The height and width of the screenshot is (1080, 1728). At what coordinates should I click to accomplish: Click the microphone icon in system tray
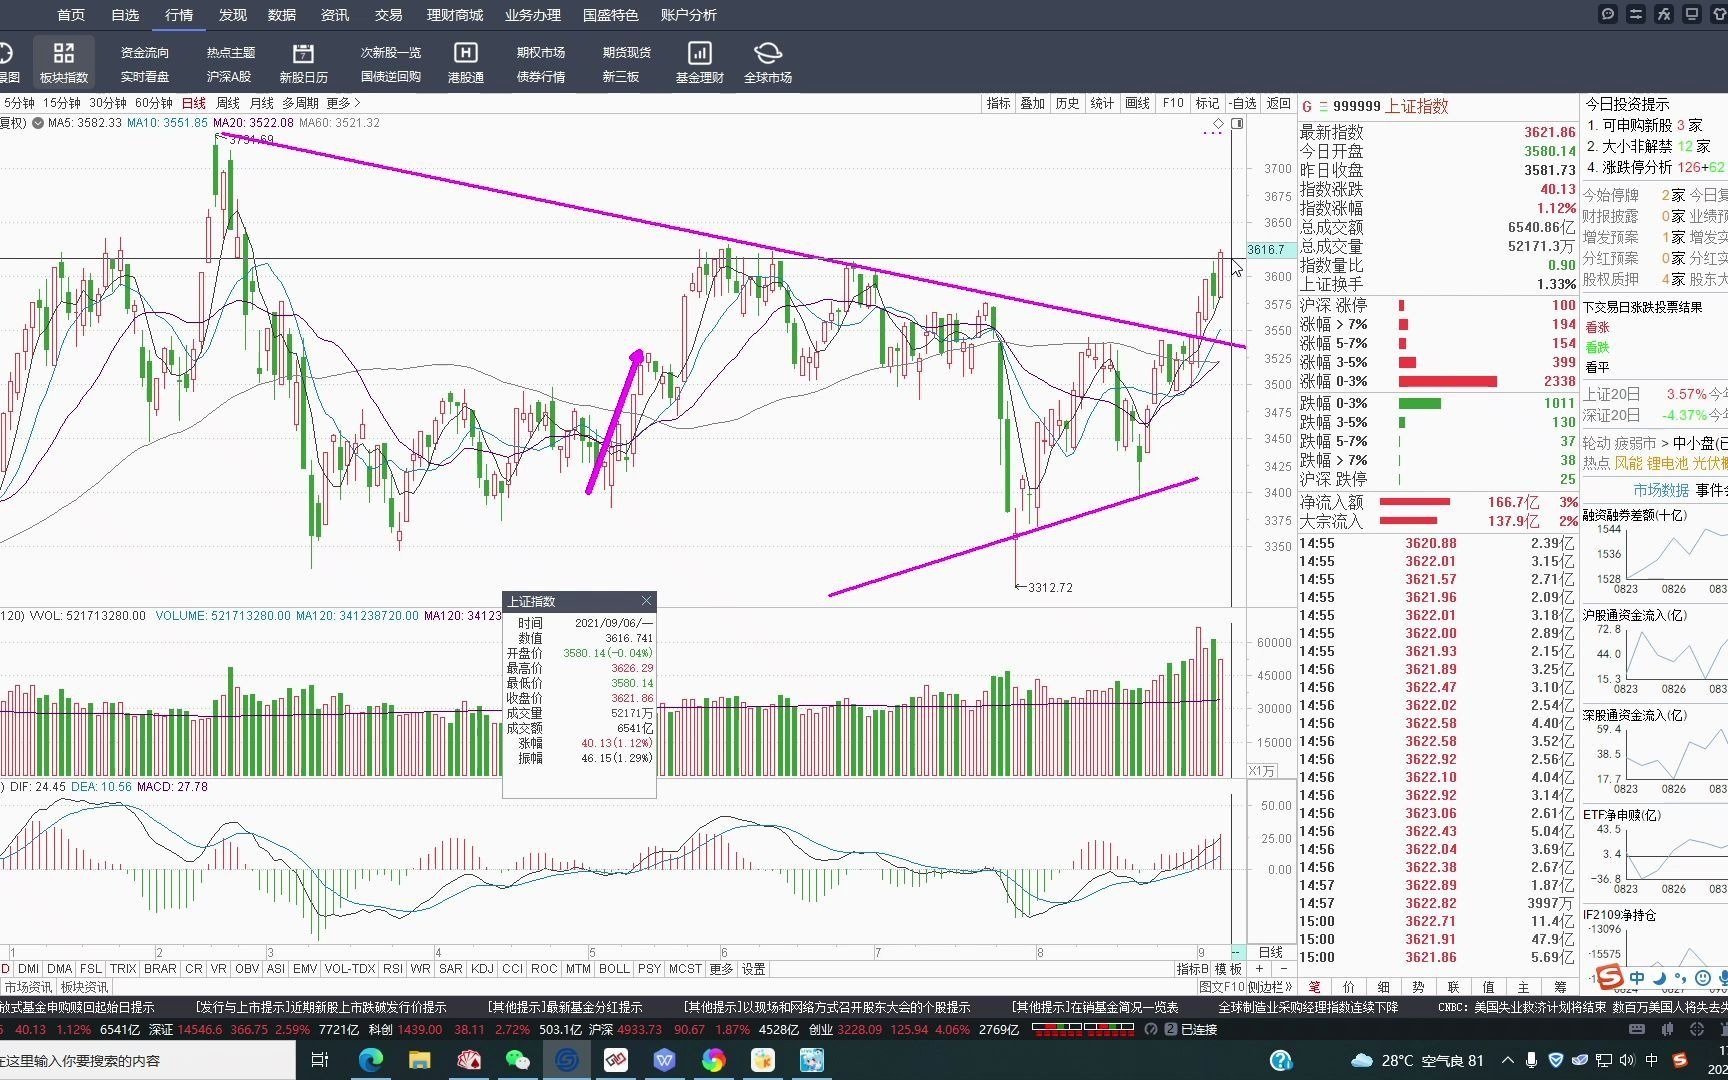coord(1533,1060)
